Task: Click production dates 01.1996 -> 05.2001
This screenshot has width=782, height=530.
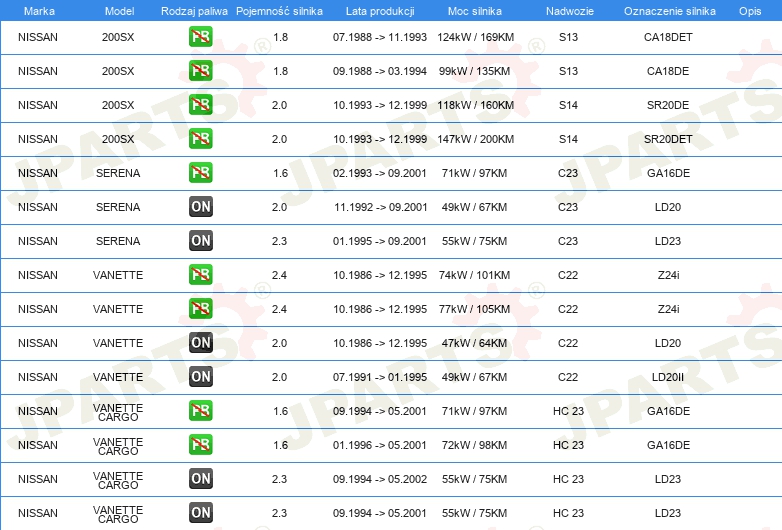Action: 380,445
